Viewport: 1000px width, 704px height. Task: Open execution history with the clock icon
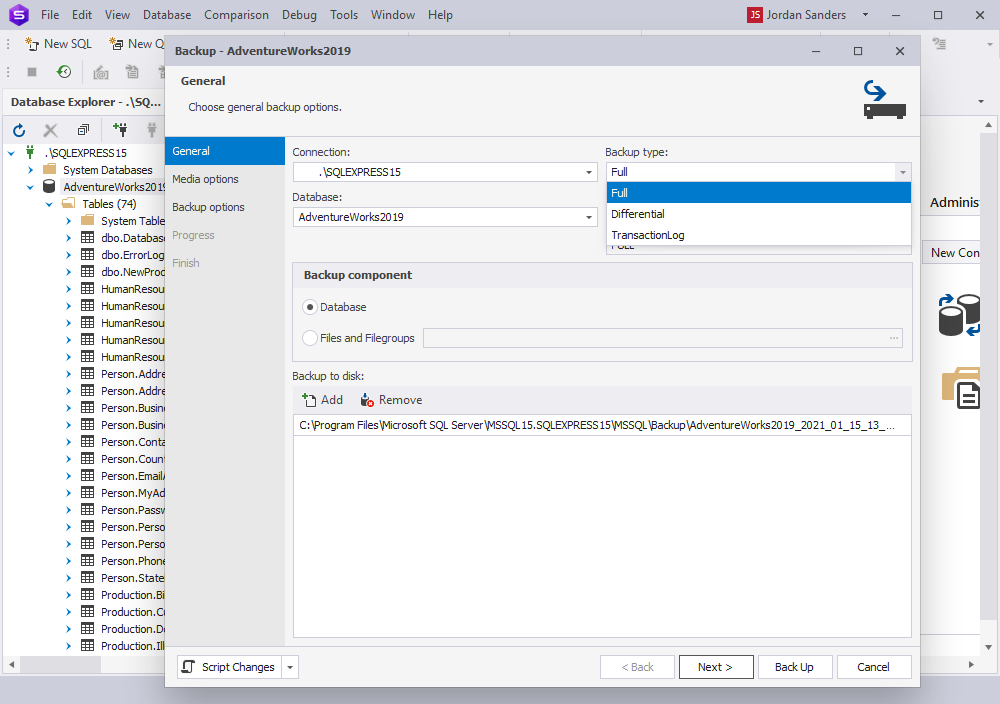(64, 71)
